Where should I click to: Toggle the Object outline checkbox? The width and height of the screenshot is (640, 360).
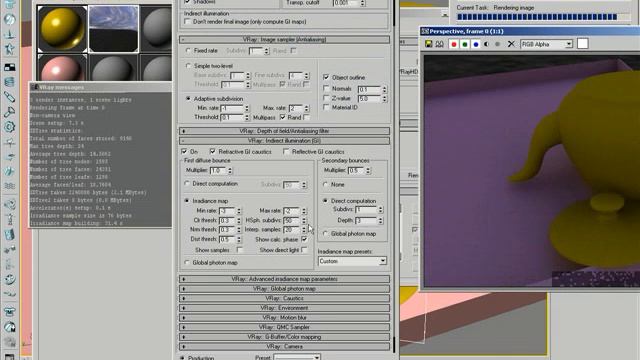click(326, 77)
